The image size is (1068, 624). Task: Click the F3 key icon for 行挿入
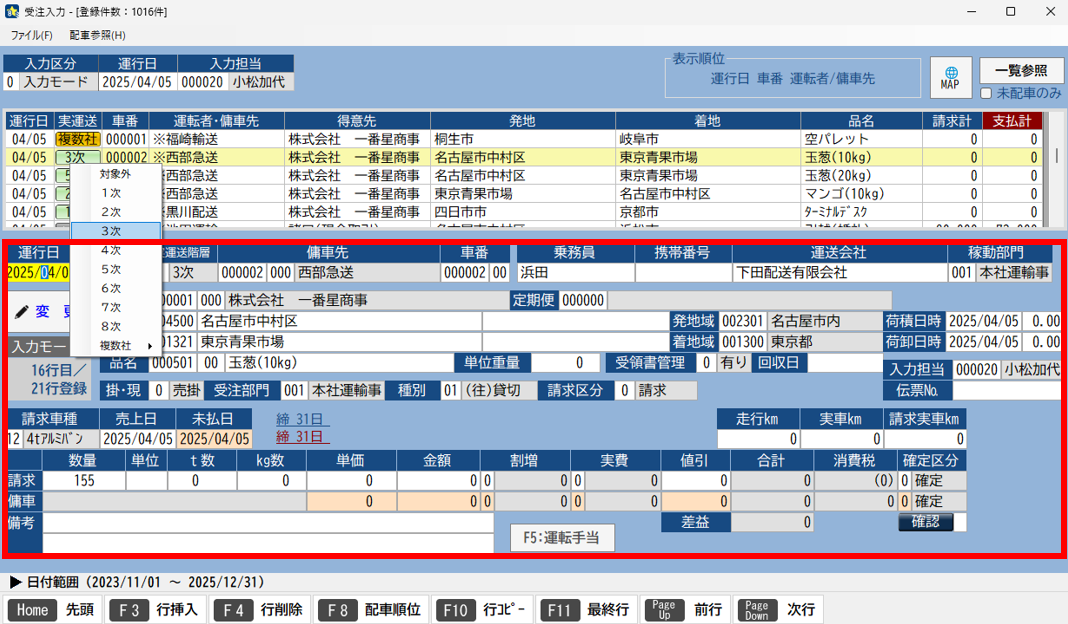(129, 608)
